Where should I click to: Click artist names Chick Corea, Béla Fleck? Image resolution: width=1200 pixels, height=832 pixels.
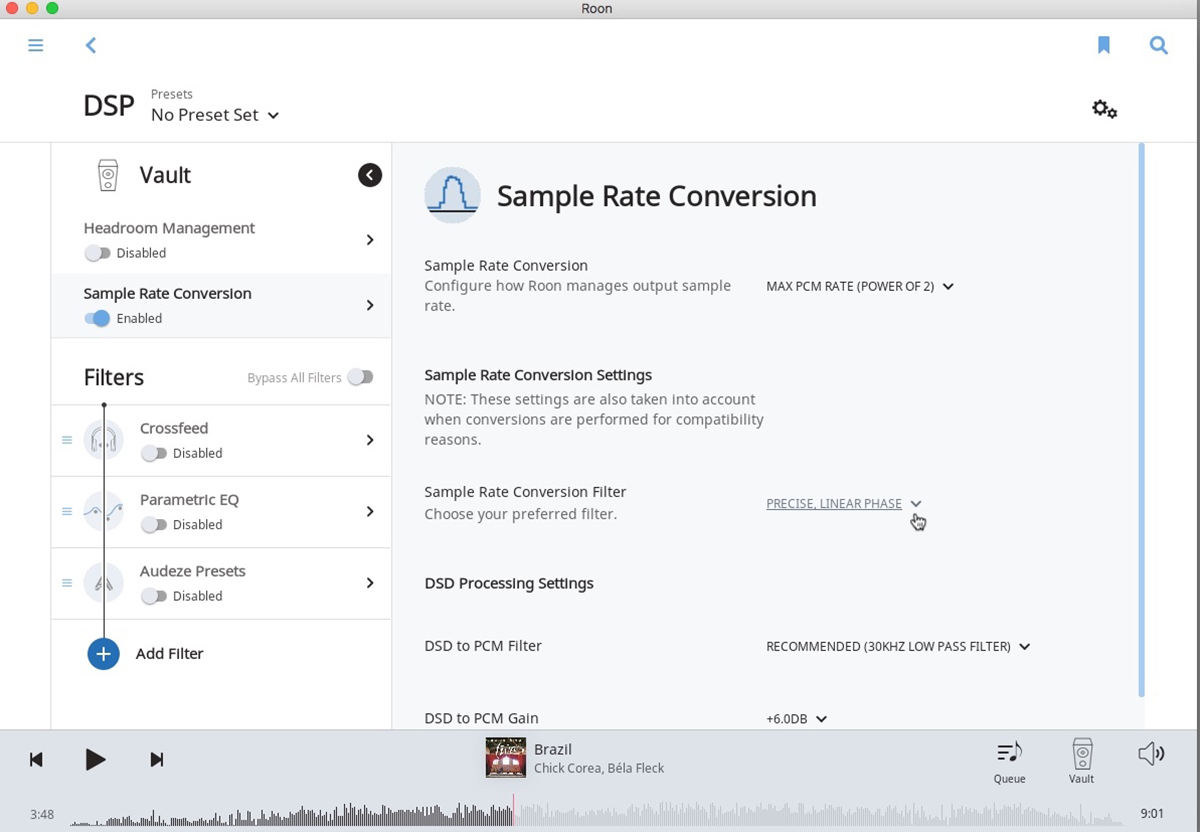tap(599, 768)
